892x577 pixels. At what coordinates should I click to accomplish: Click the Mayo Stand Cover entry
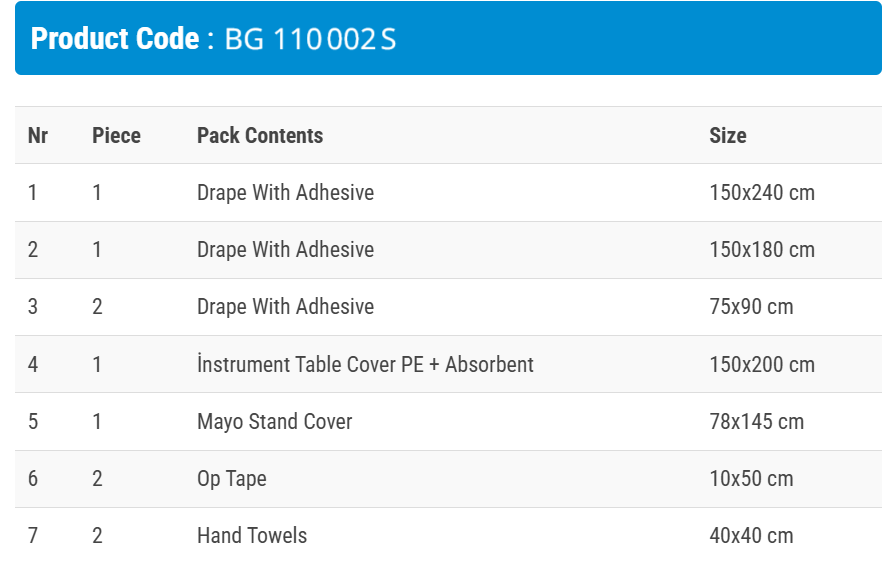pos(274,422)
